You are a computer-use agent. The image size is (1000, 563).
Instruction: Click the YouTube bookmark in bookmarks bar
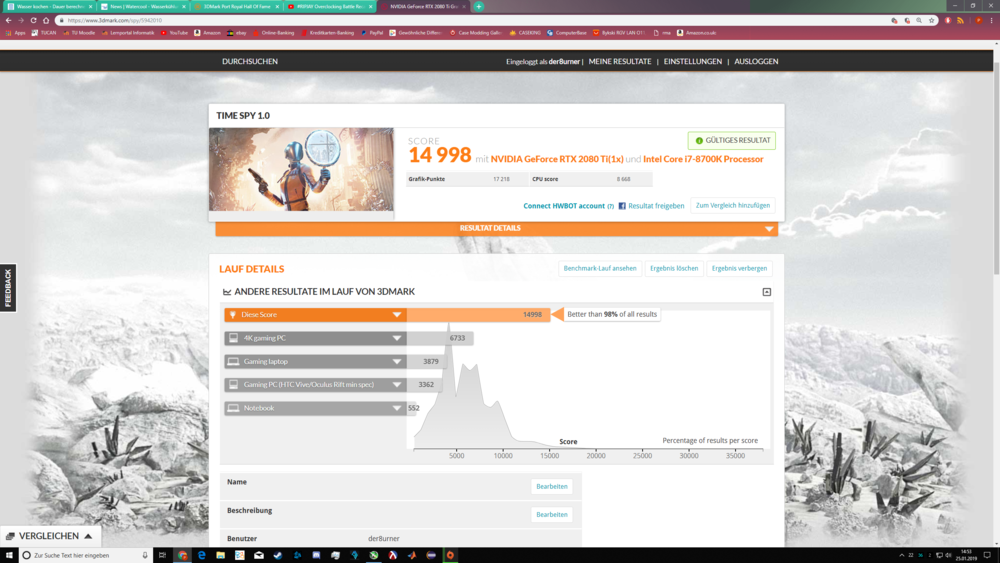(174, 33)
